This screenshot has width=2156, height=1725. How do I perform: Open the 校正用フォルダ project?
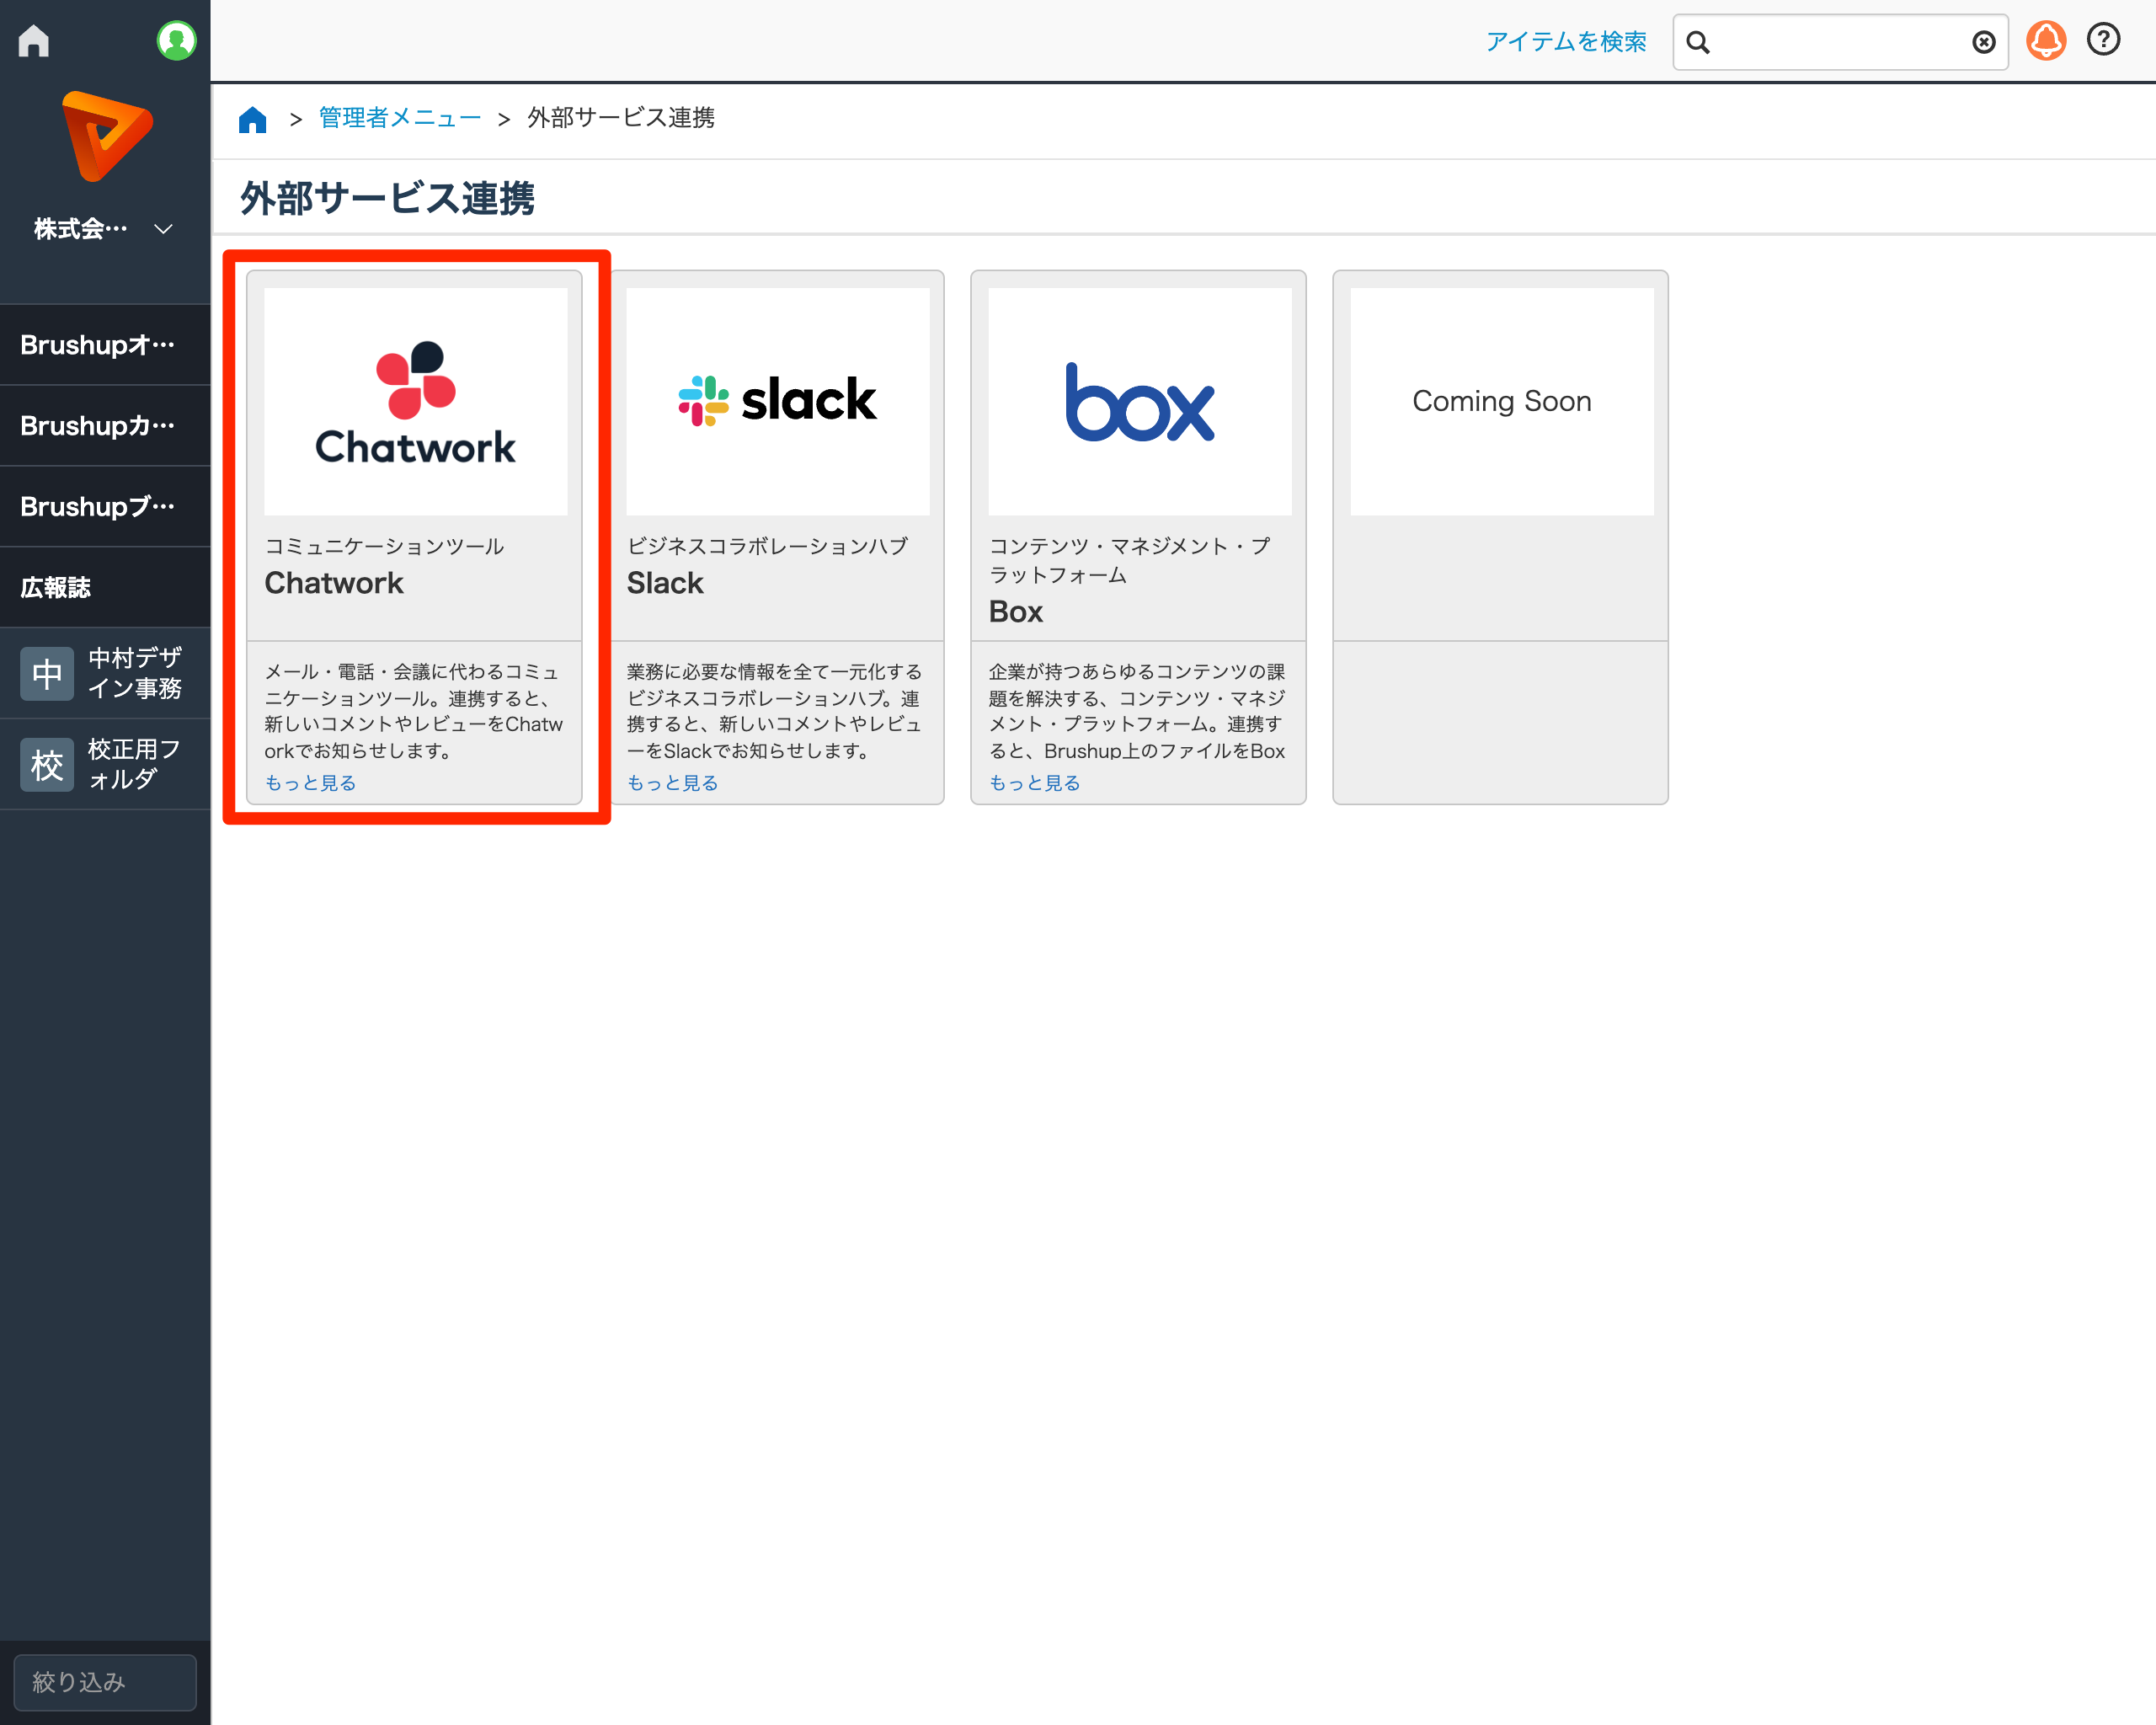click(x=105, y=764)
